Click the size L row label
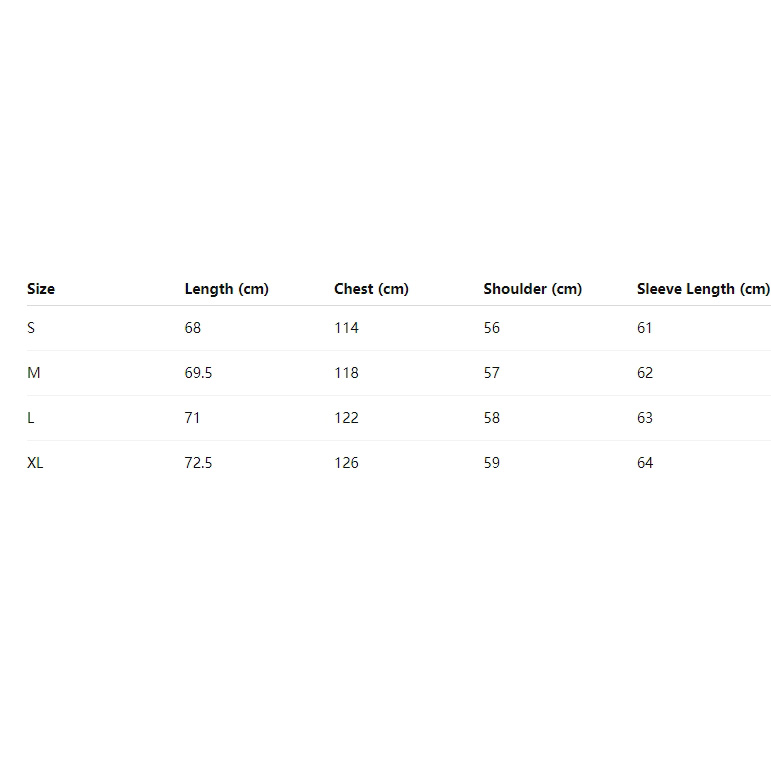The width and height of the screenshot is (771, 771). coord(31,418)
